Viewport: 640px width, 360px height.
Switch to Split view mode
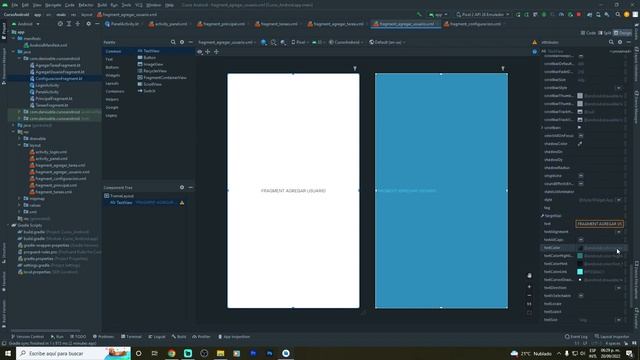click(605, 33)
